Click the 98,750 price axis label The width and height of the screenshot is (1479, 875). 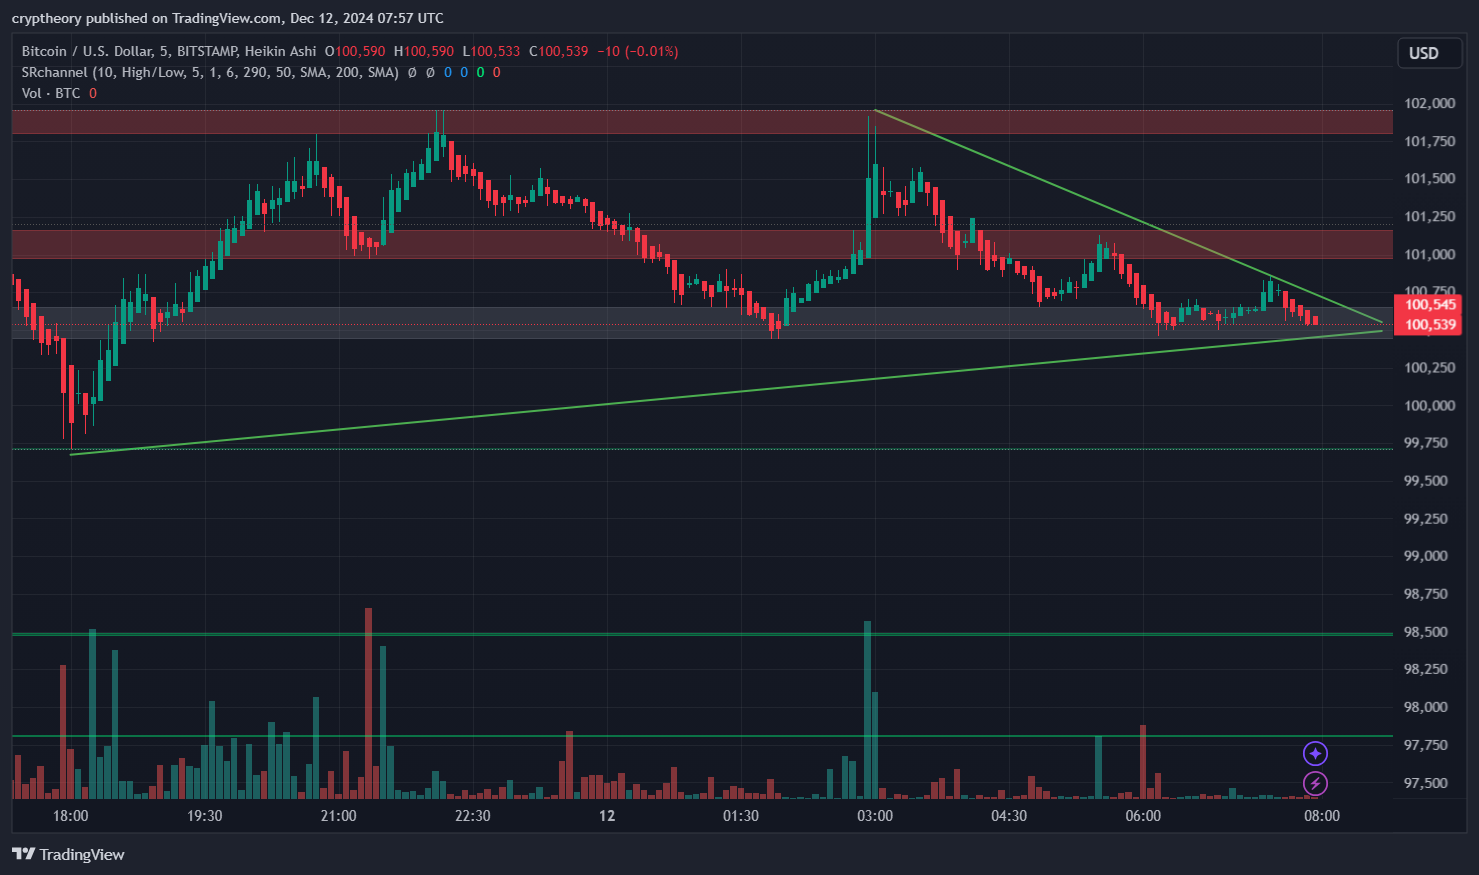point(1426,593)
